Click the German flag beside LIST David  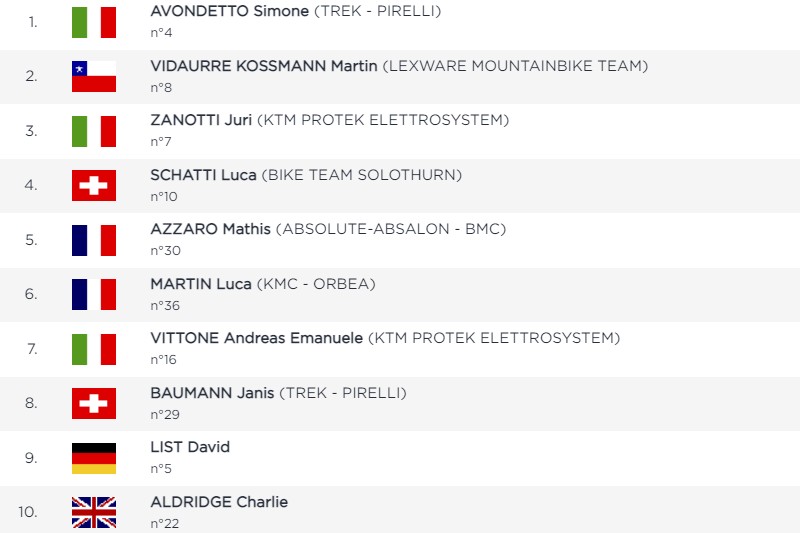(x=94, y=458)
